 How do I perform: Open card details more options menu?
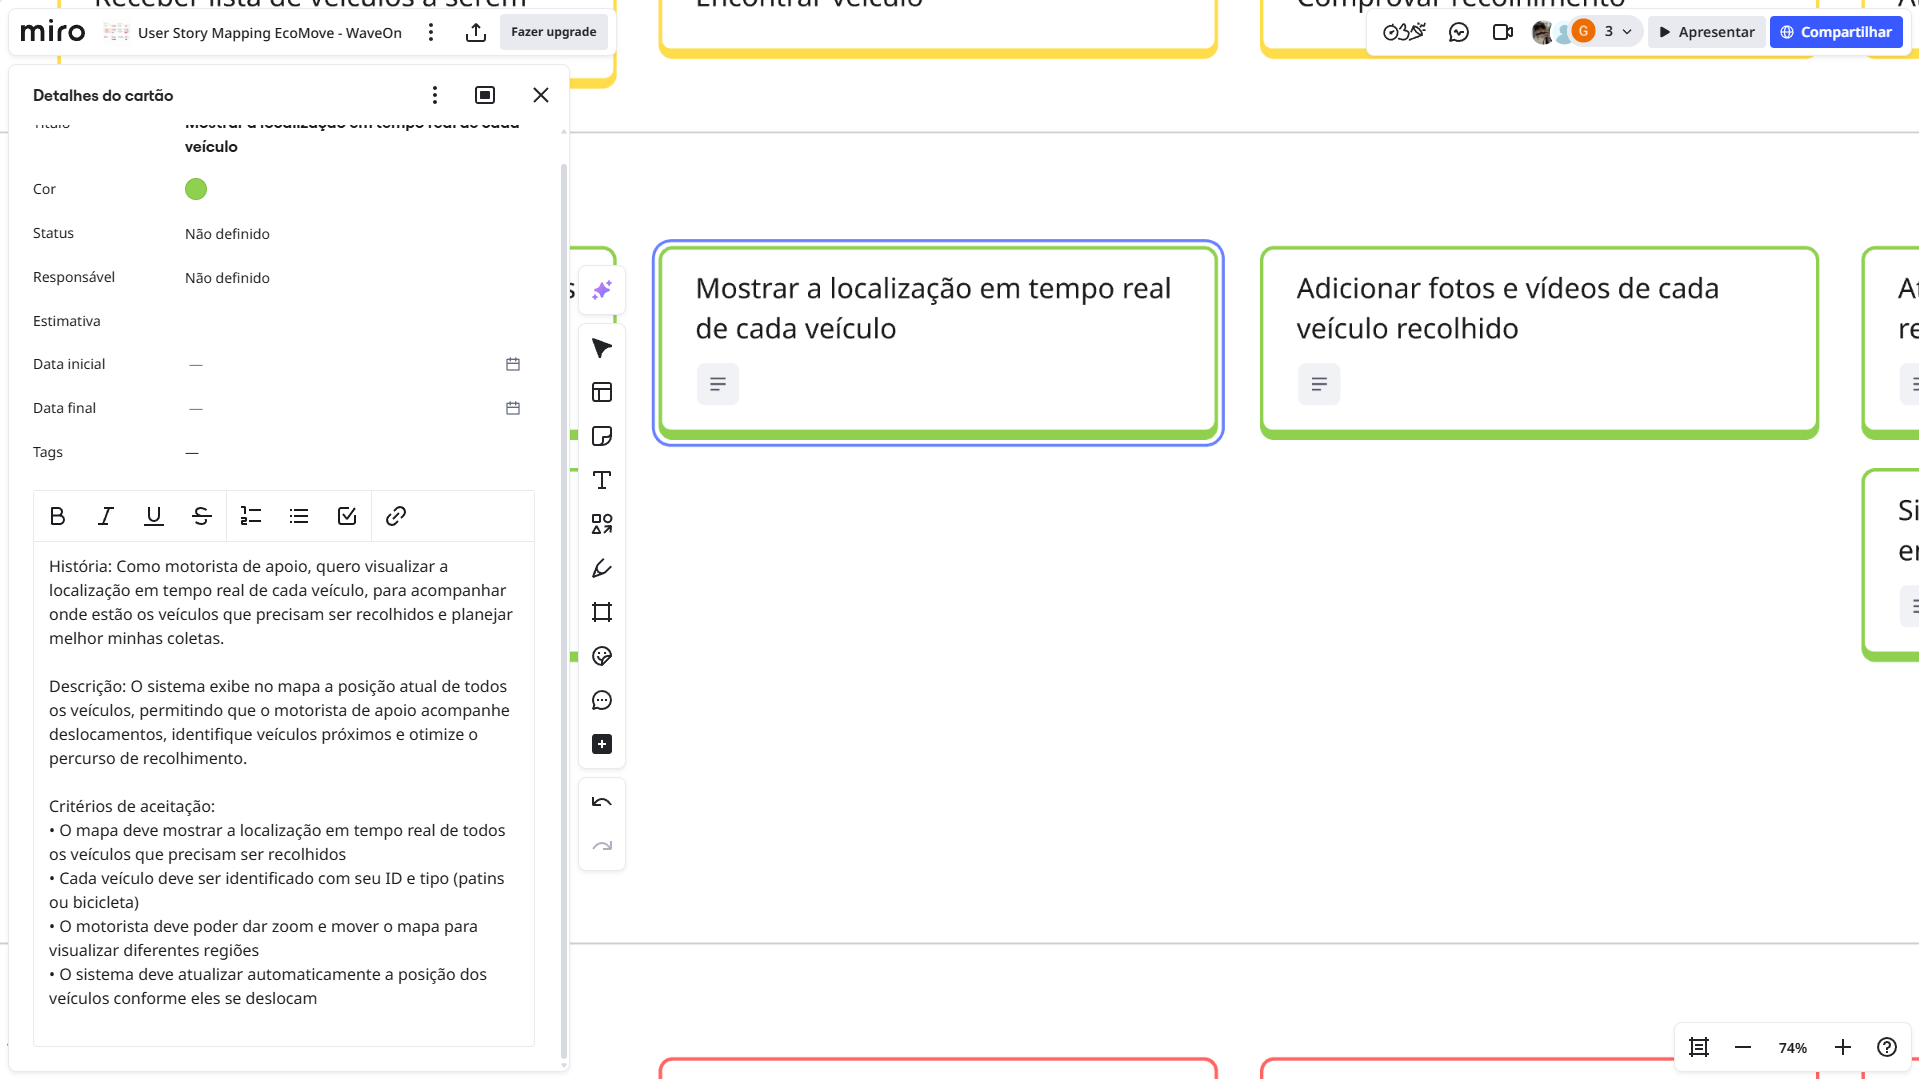[x=434, y=95]
